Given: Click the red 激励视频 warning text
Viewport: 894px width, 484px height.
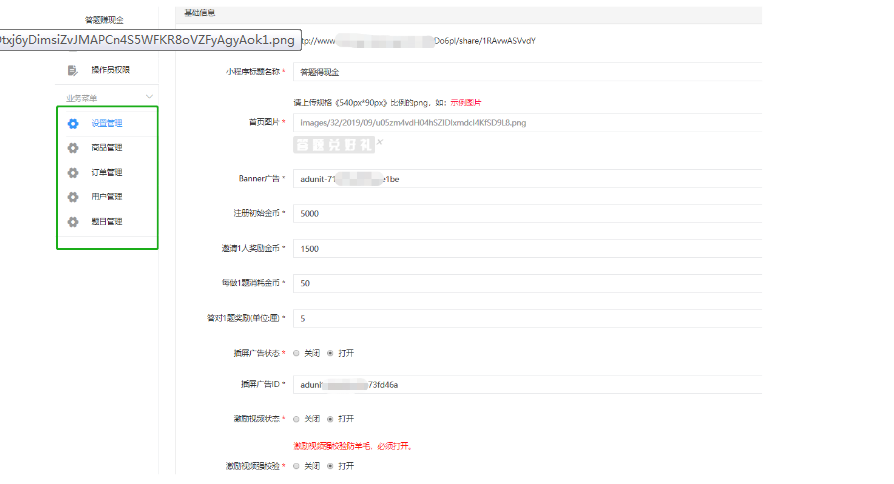Looking at the screenshot, I should click(x=352, y=446).
